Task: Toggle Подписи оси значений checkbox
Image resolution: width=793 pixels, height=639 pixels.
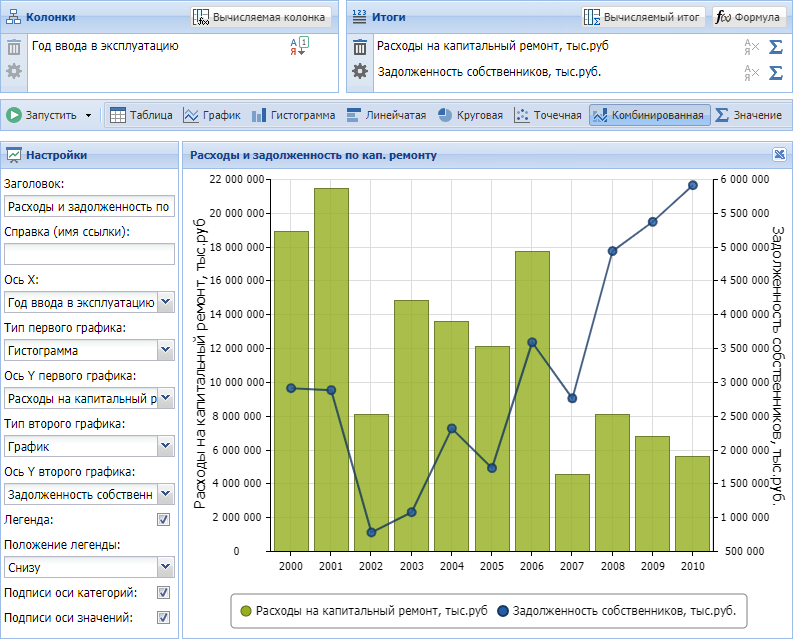Action: pyautogui.click(x=164, y=617)
